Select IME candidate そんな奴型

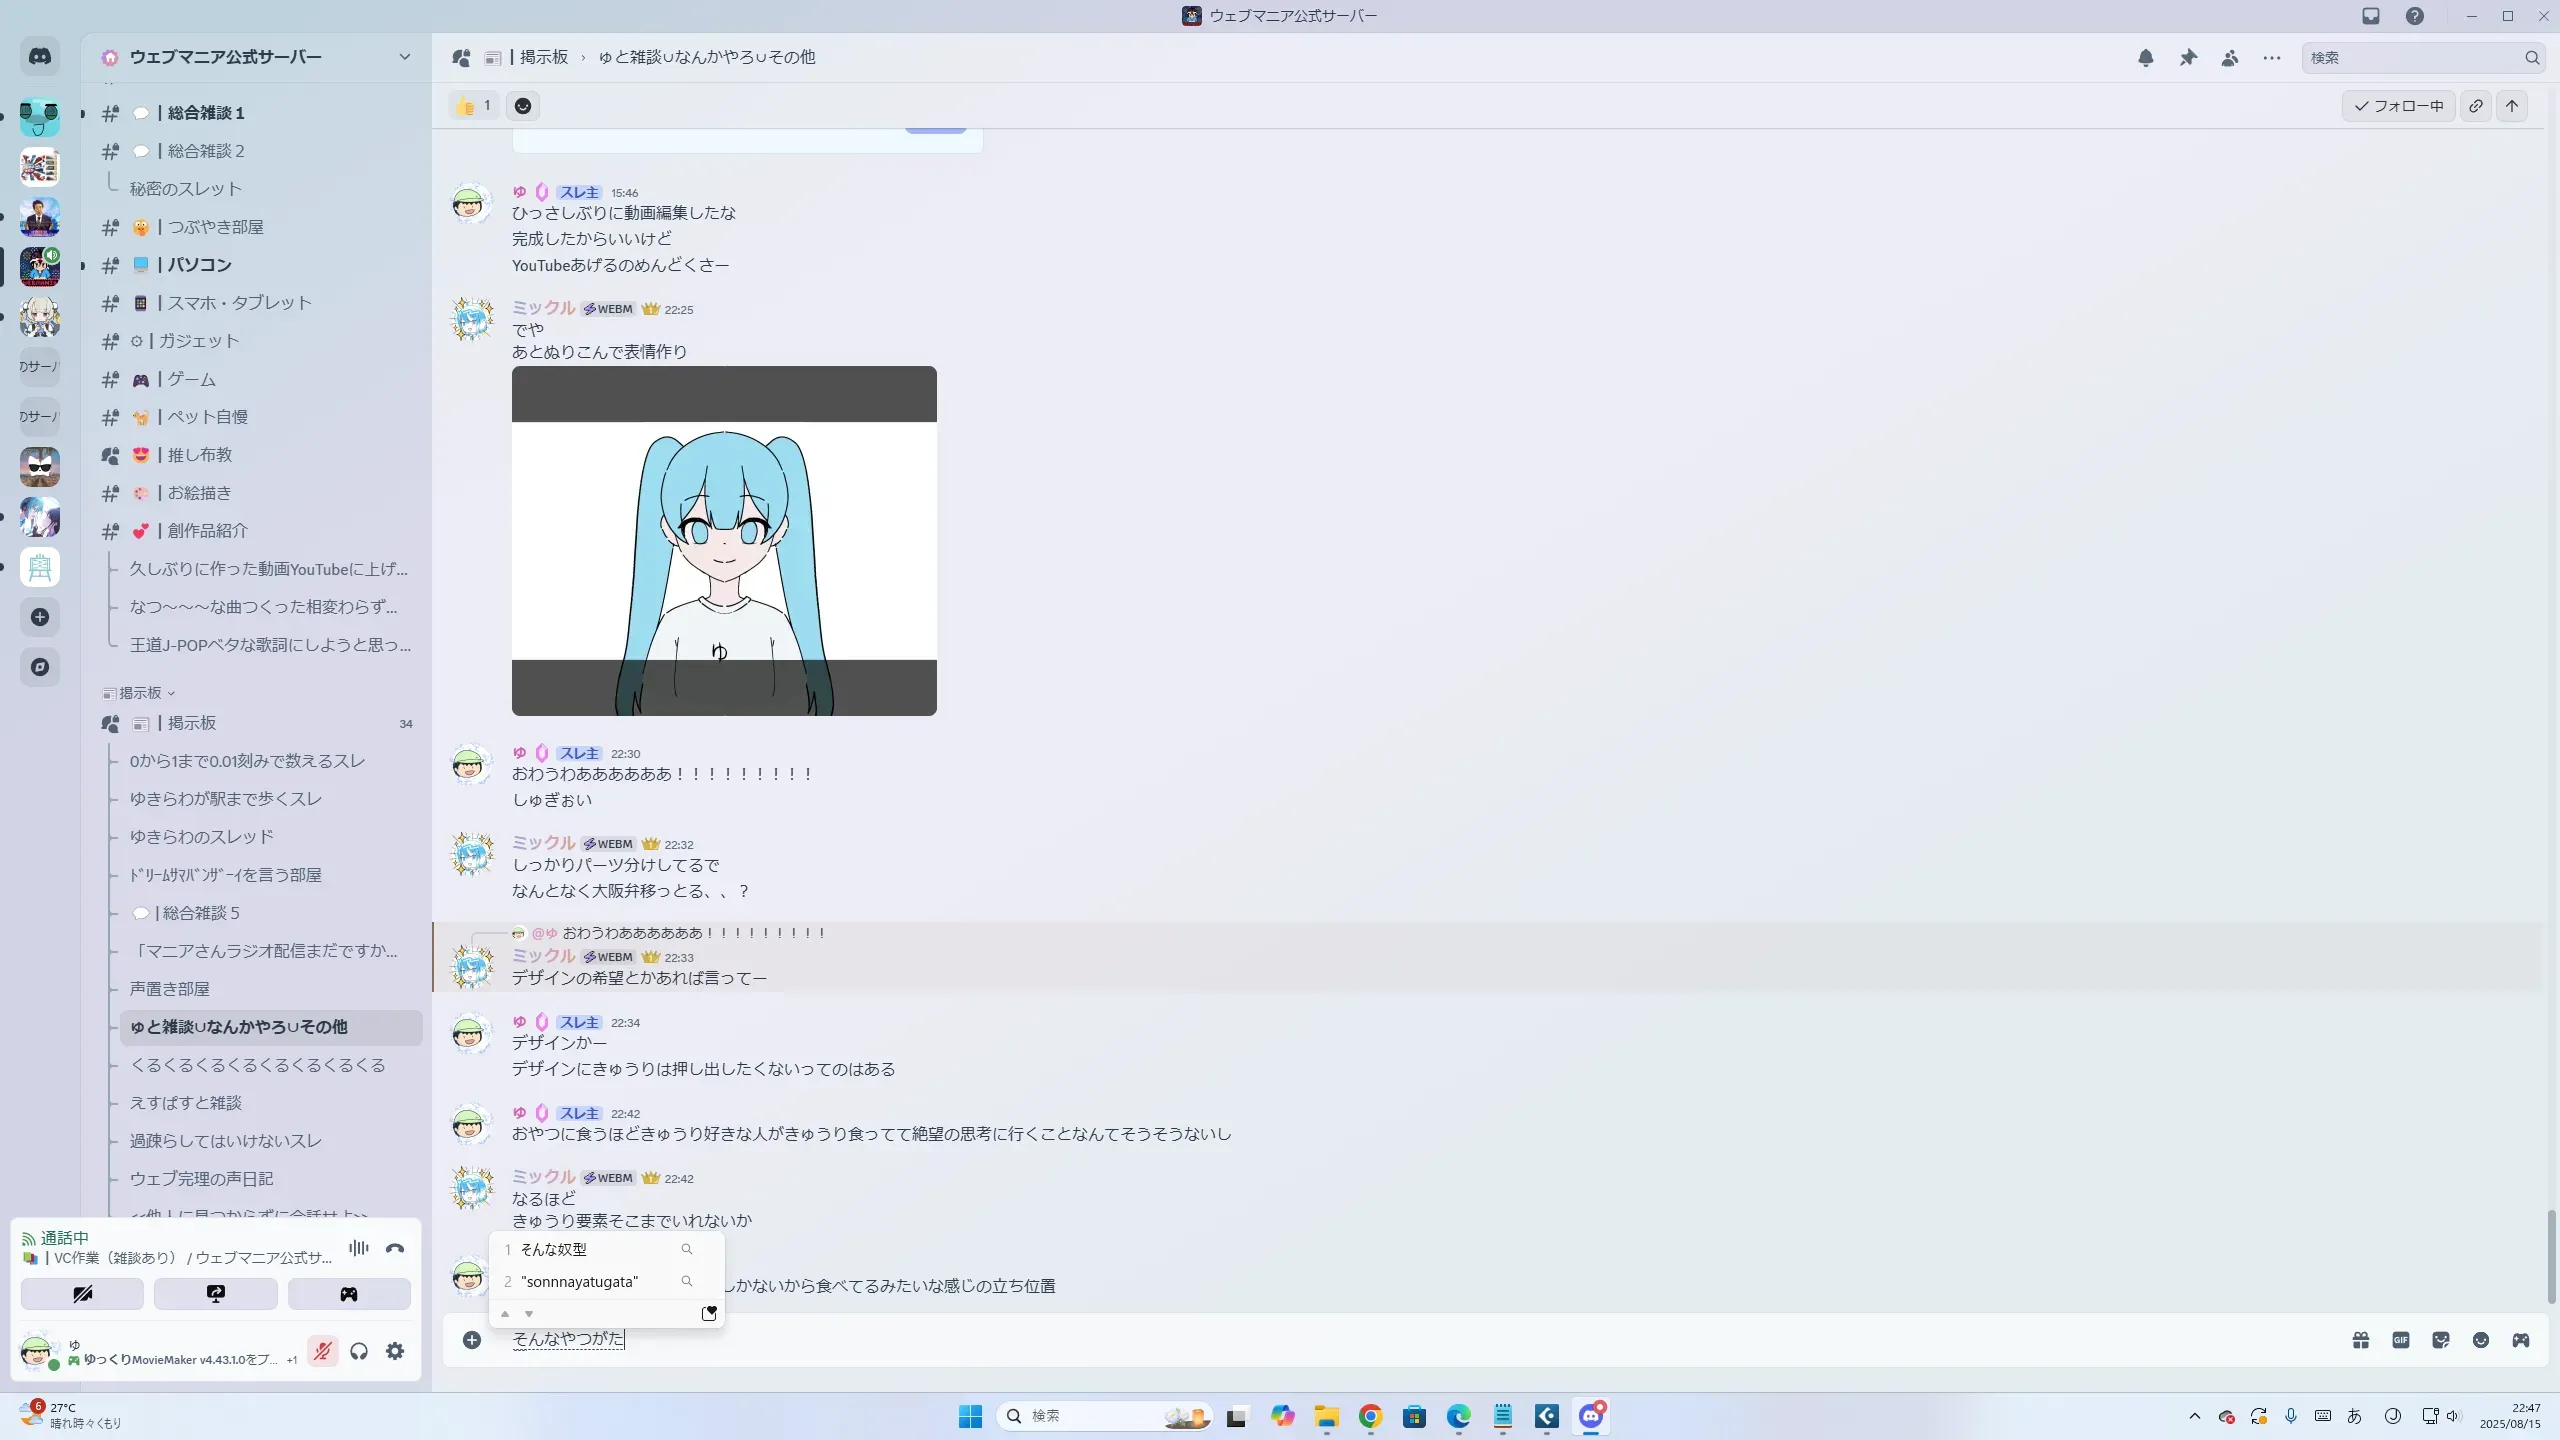tap(554, 1249)
